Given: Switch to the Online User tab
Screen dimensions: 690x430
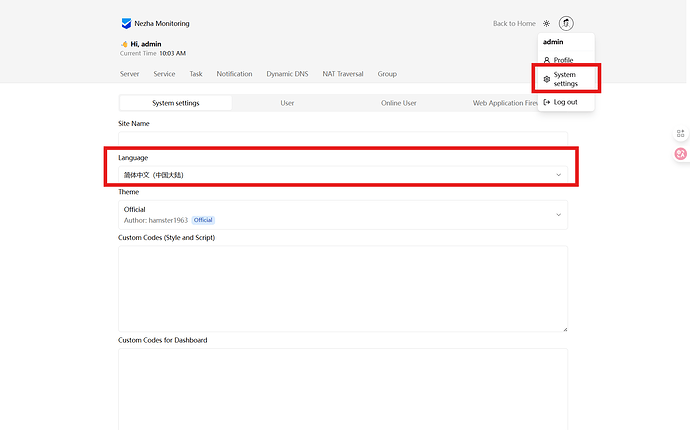Looking at the screenshot, I should (x=399, y=103).
